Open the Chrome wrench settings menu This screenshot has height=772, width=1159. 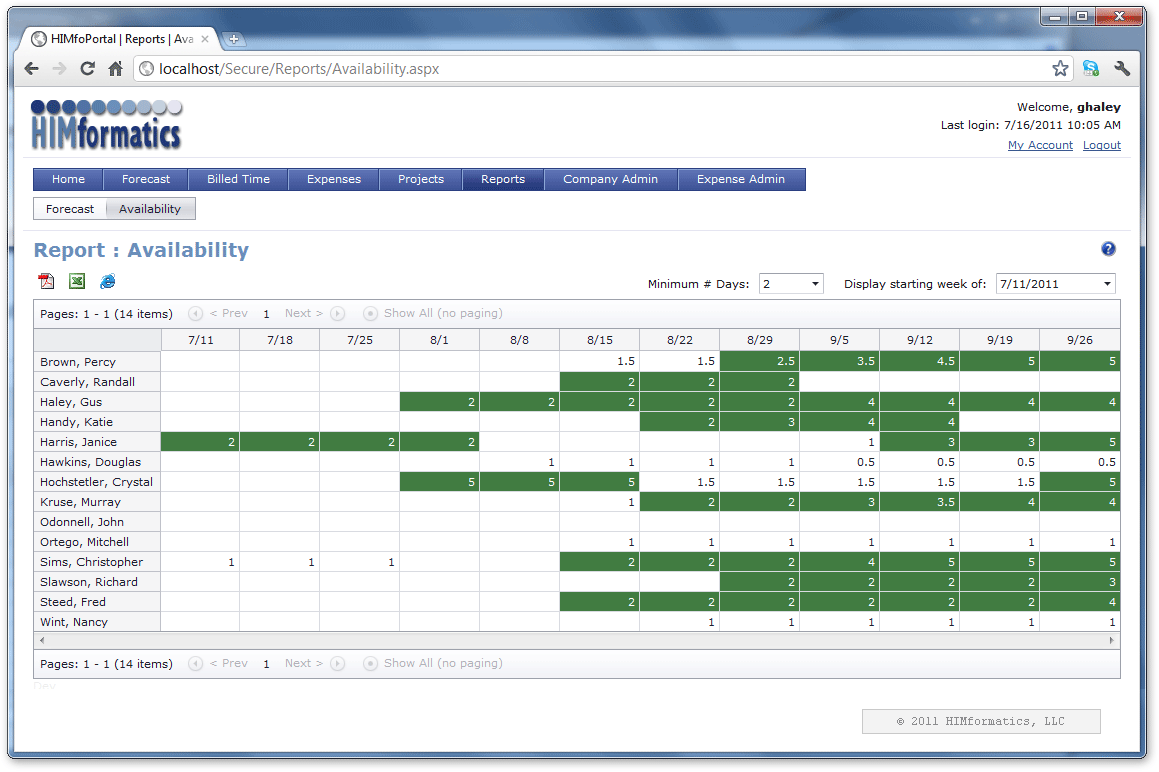[1122, 69]
